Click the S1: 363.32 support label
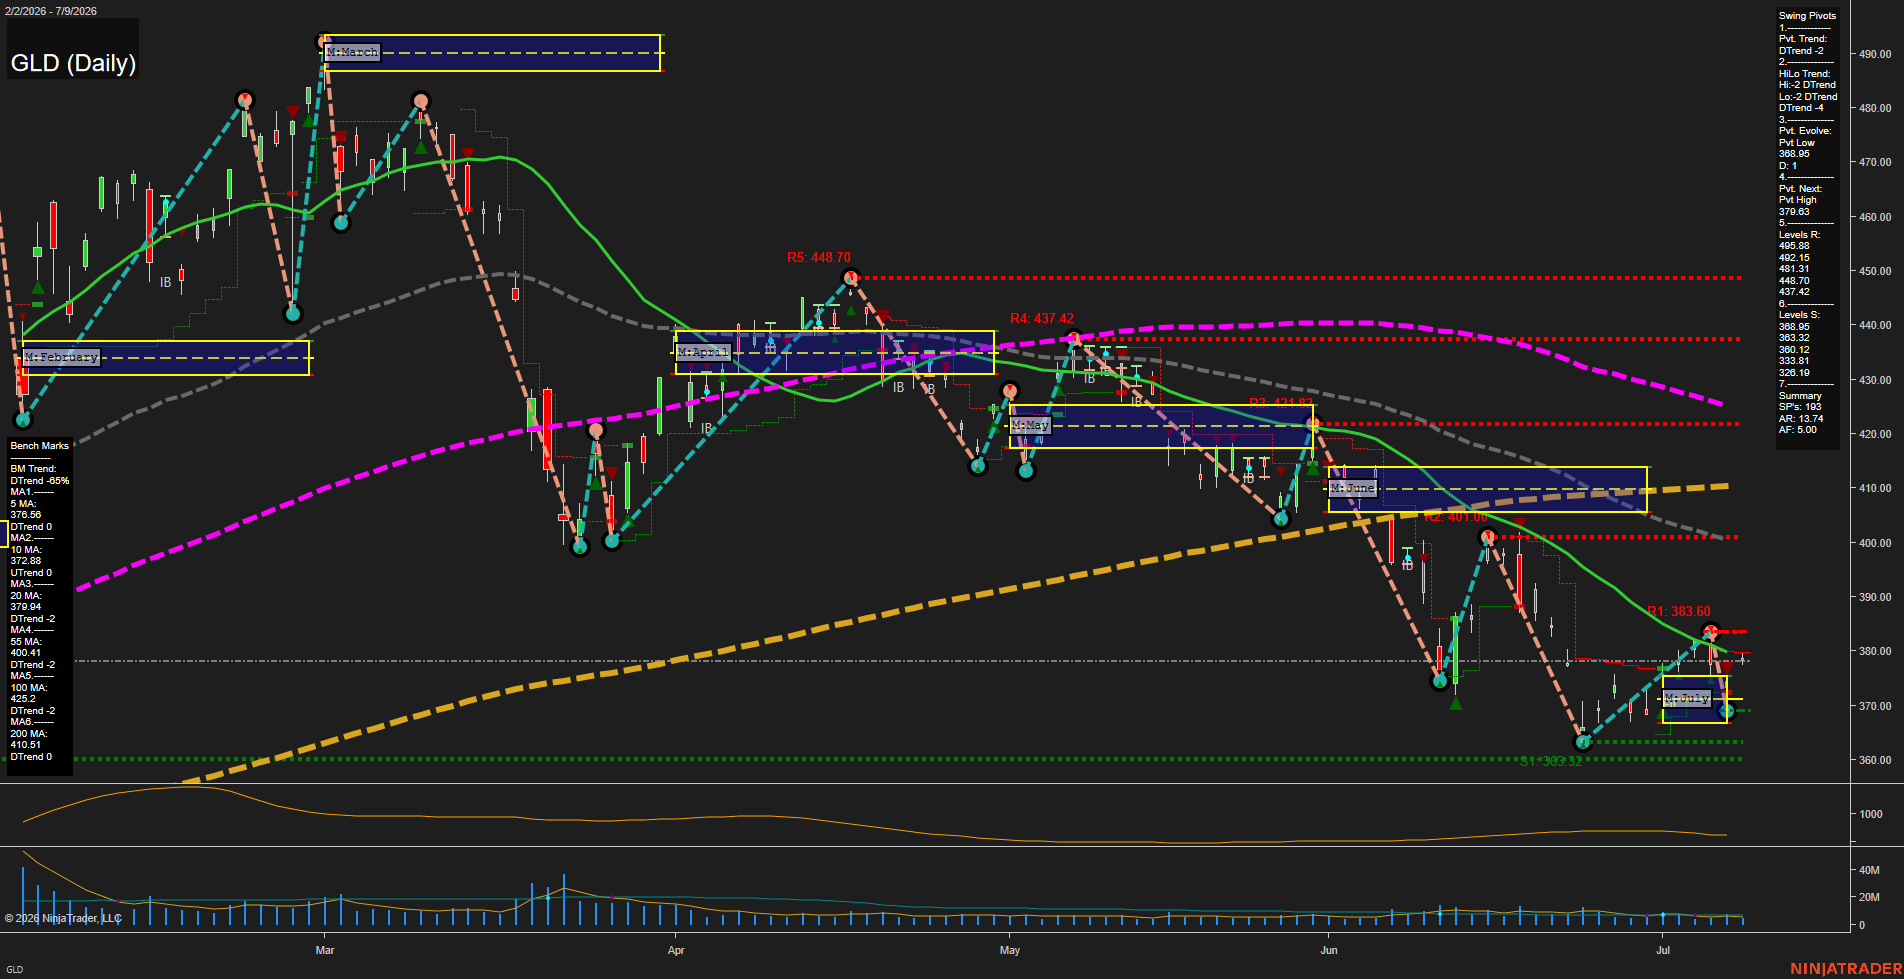The height and width of the screenshot is (979, 1904). coord(1551,762)
